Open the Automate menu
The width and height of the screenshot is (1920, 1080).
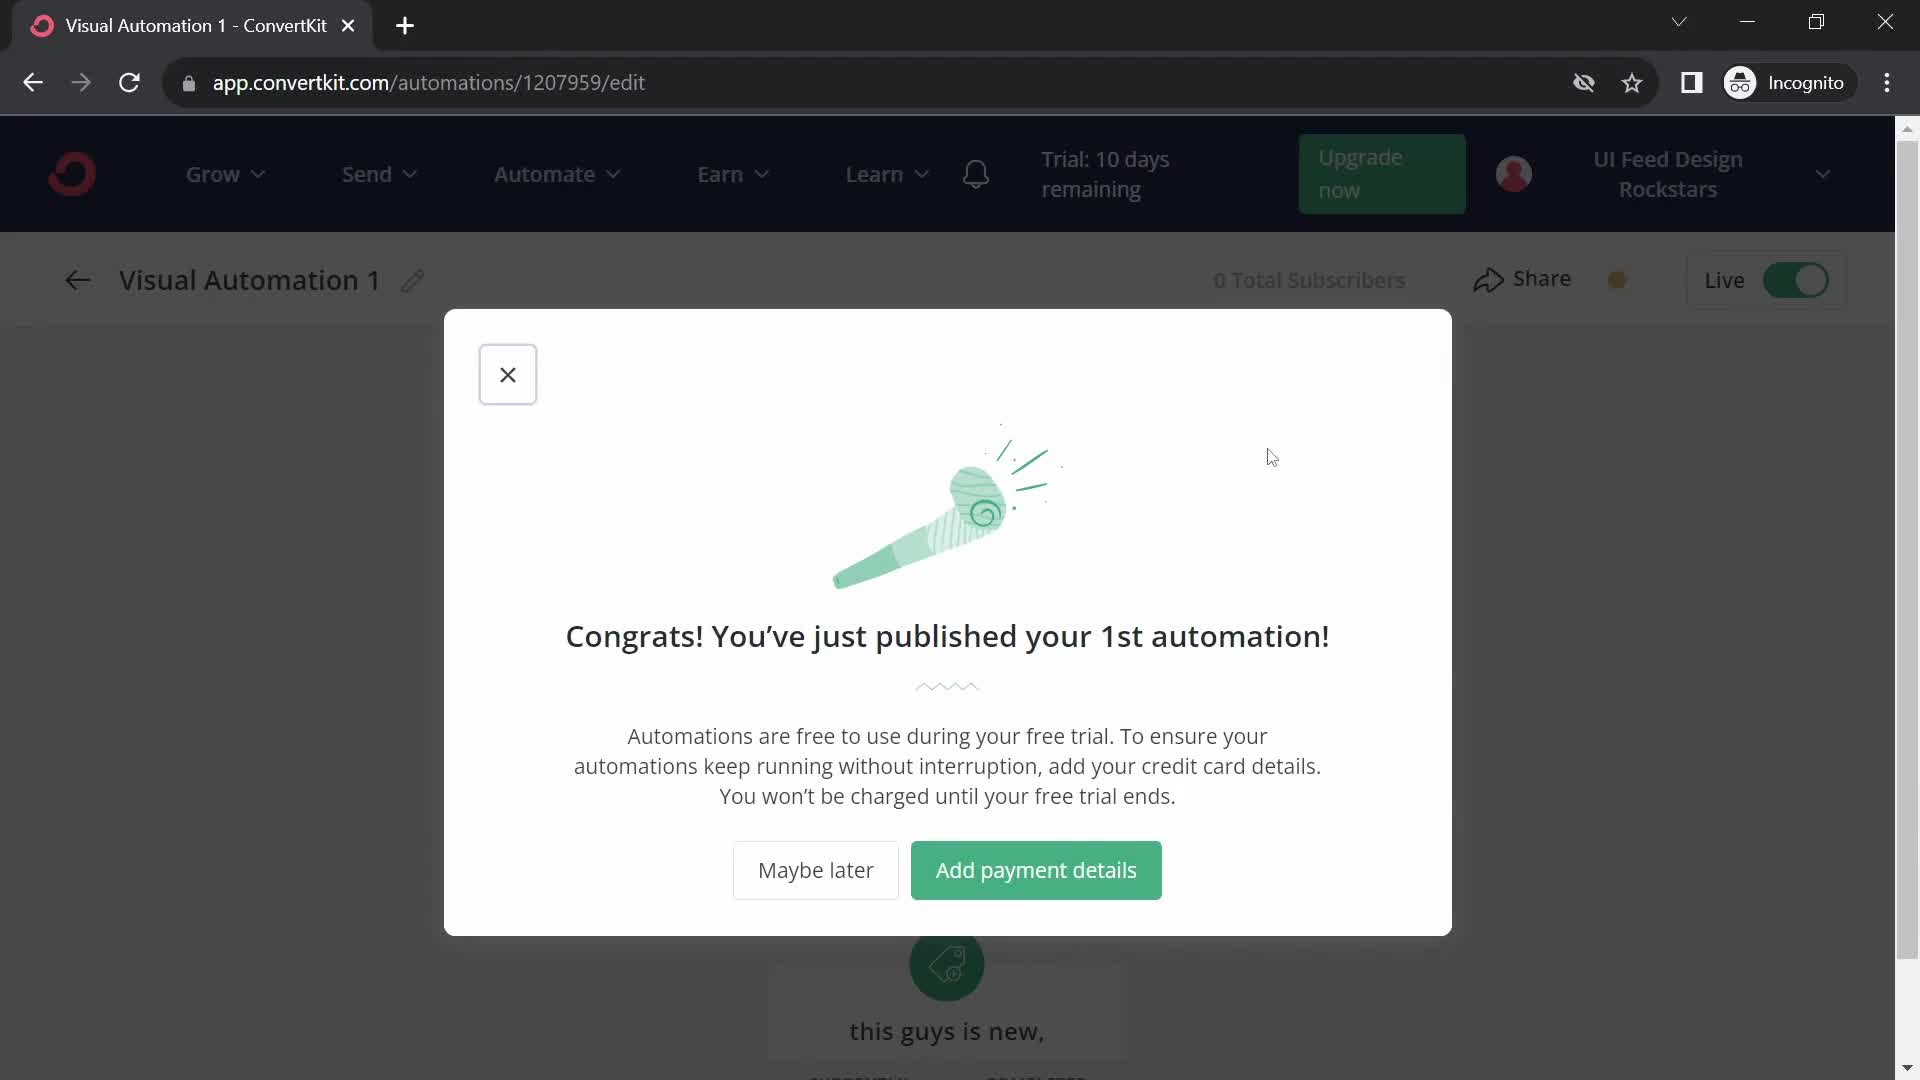(x=554, y=174)
